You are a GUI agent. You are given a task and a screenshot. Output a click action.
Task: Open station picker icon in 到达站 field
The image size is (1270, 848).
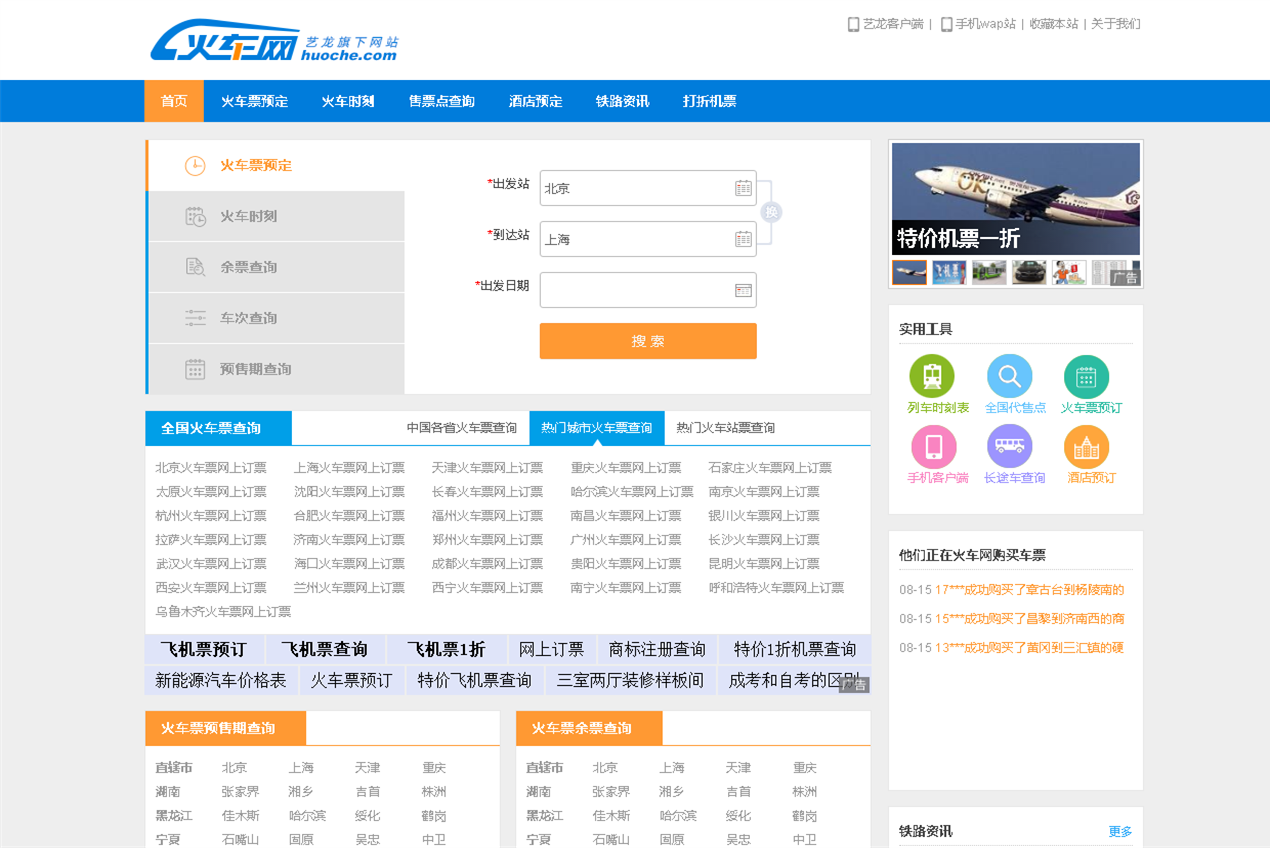tap(743, 239)
